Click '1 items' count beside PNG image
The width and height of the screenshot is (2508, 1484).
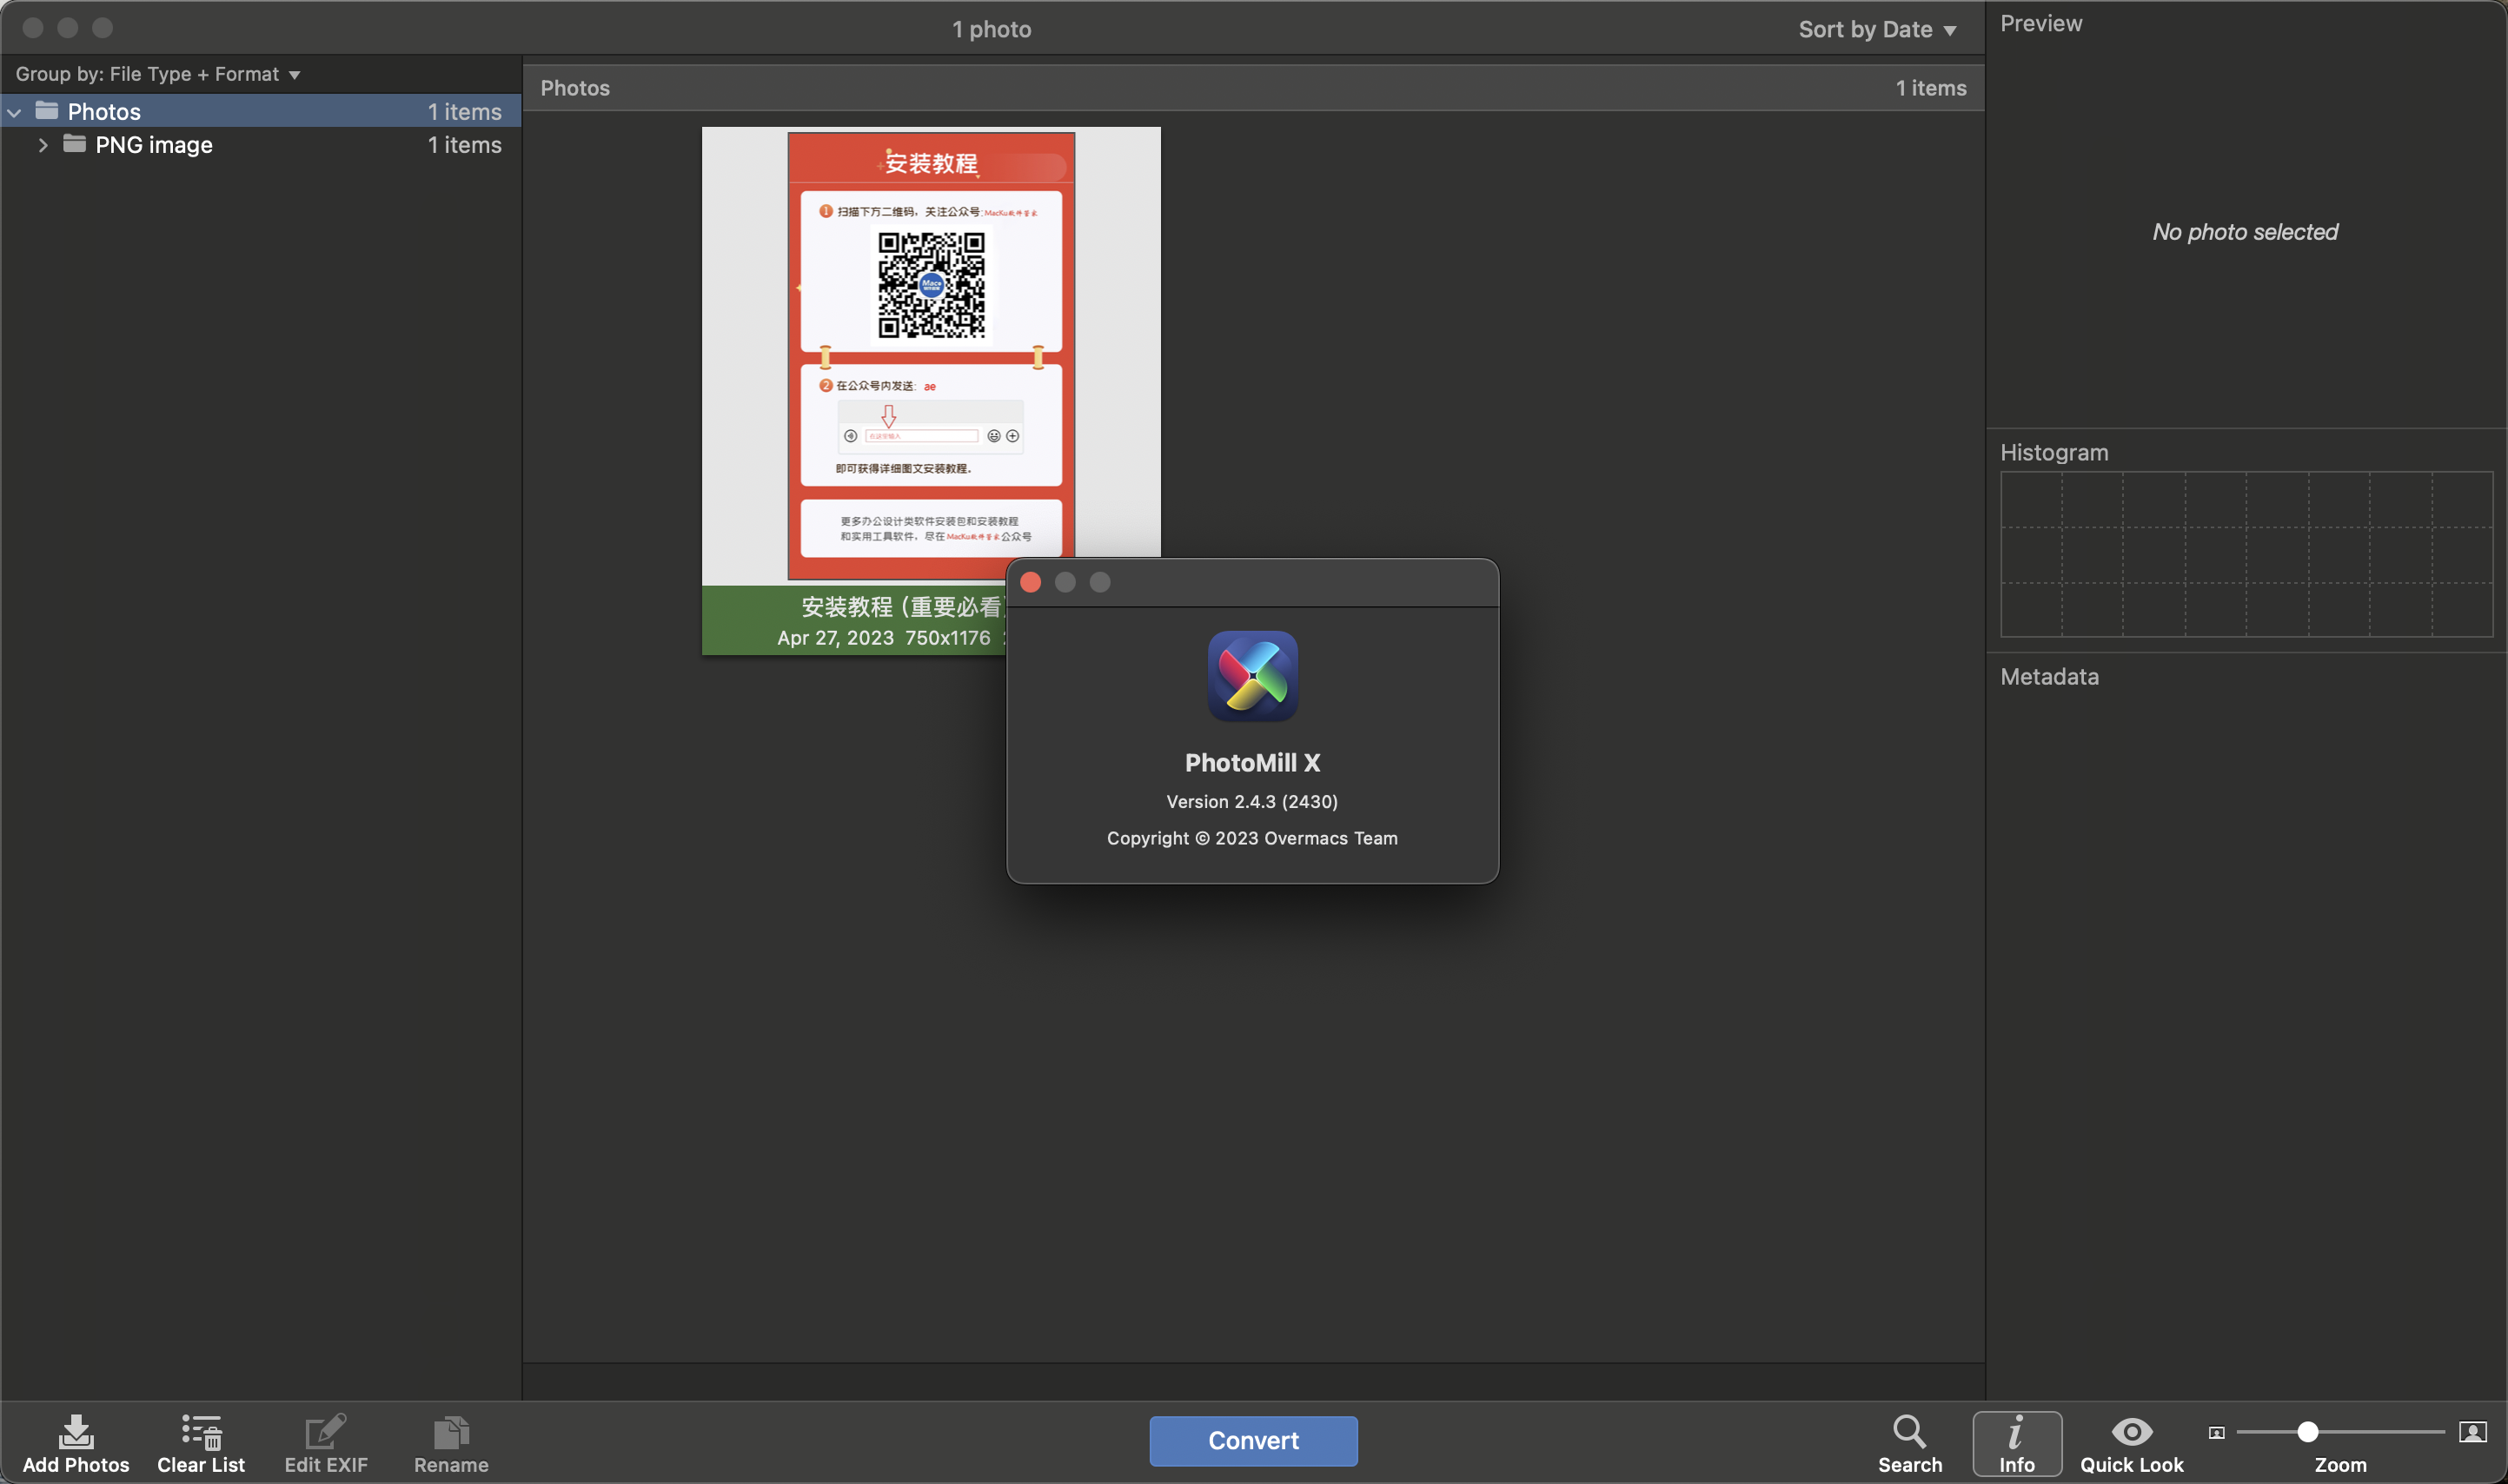pos(464,145)
